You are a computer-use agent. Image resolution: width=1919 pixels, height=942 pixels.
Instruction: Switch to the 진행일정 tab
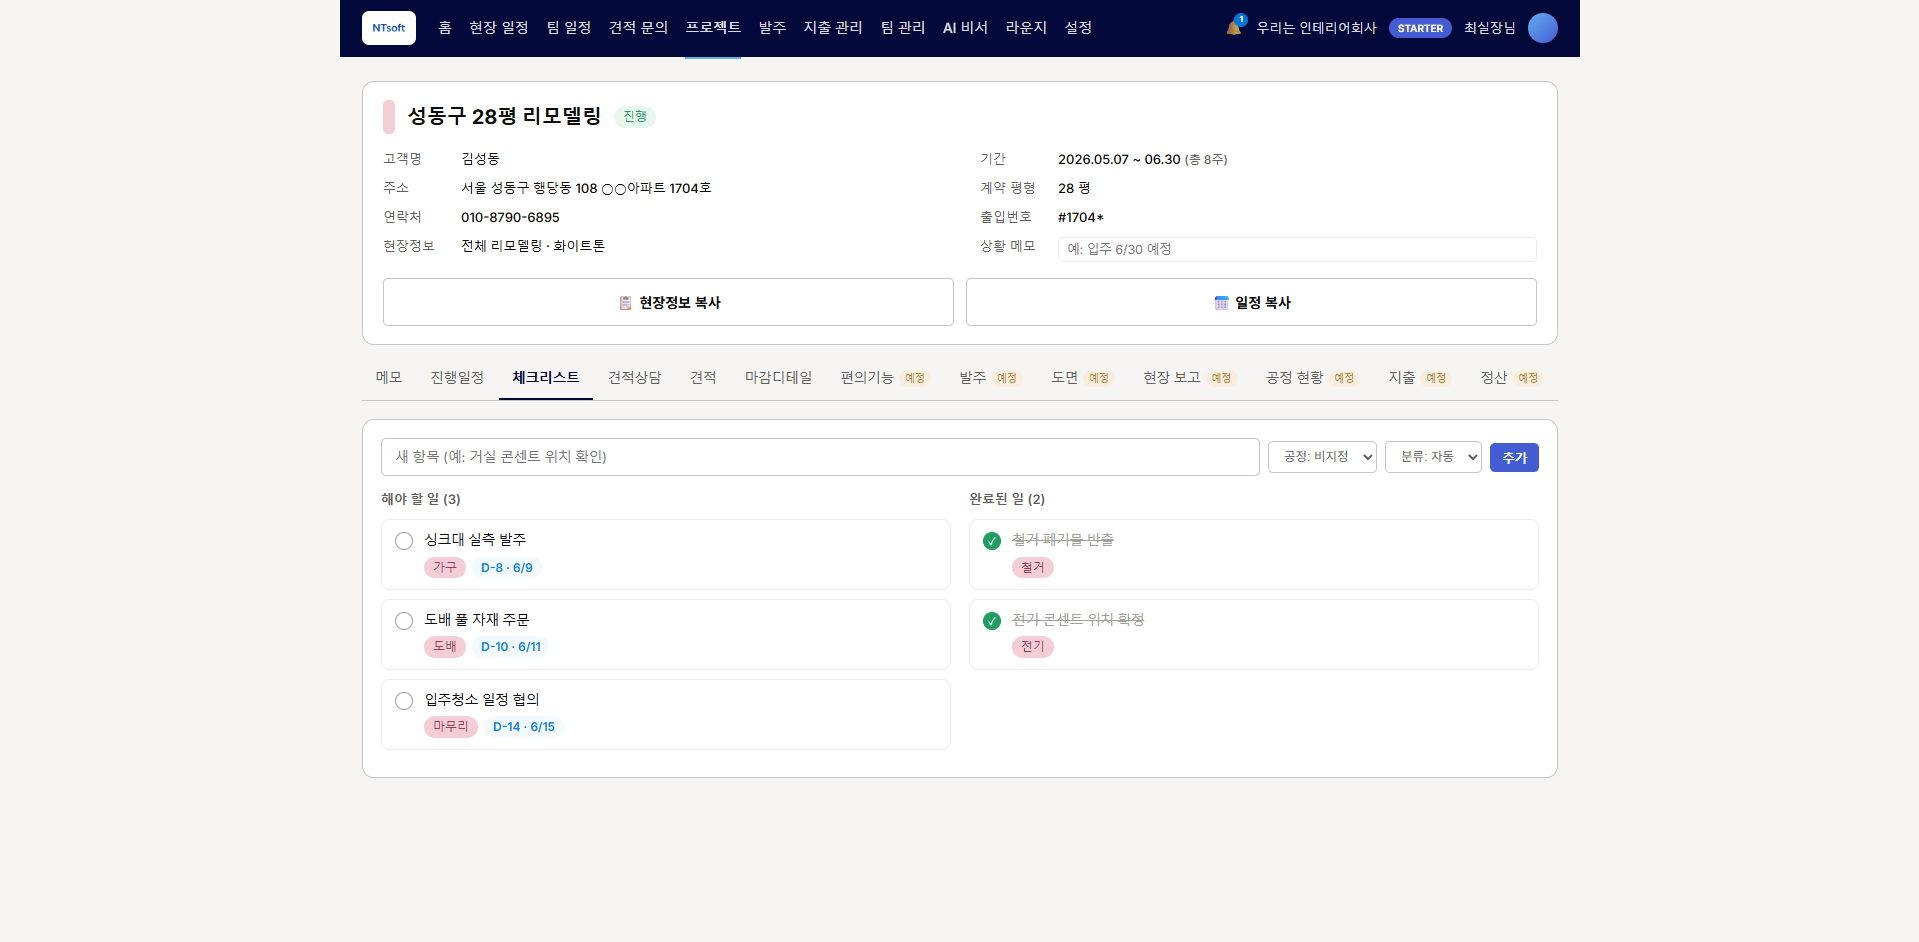[x=457, y=378]
